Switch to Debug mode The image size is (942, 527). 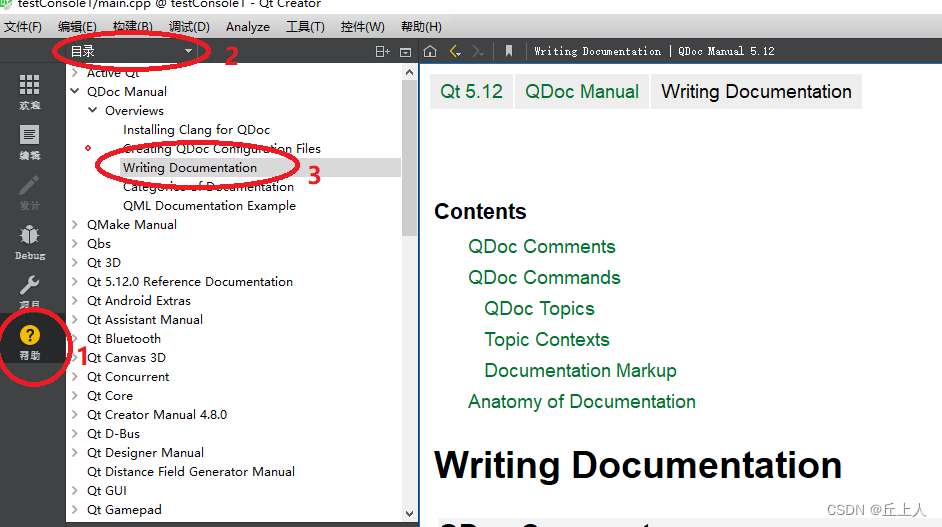coord(29,242)
